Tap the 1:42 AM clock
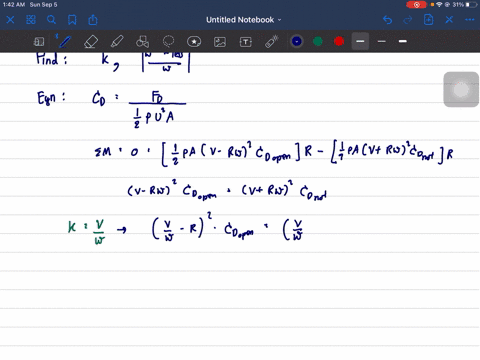 pos(14,5)
